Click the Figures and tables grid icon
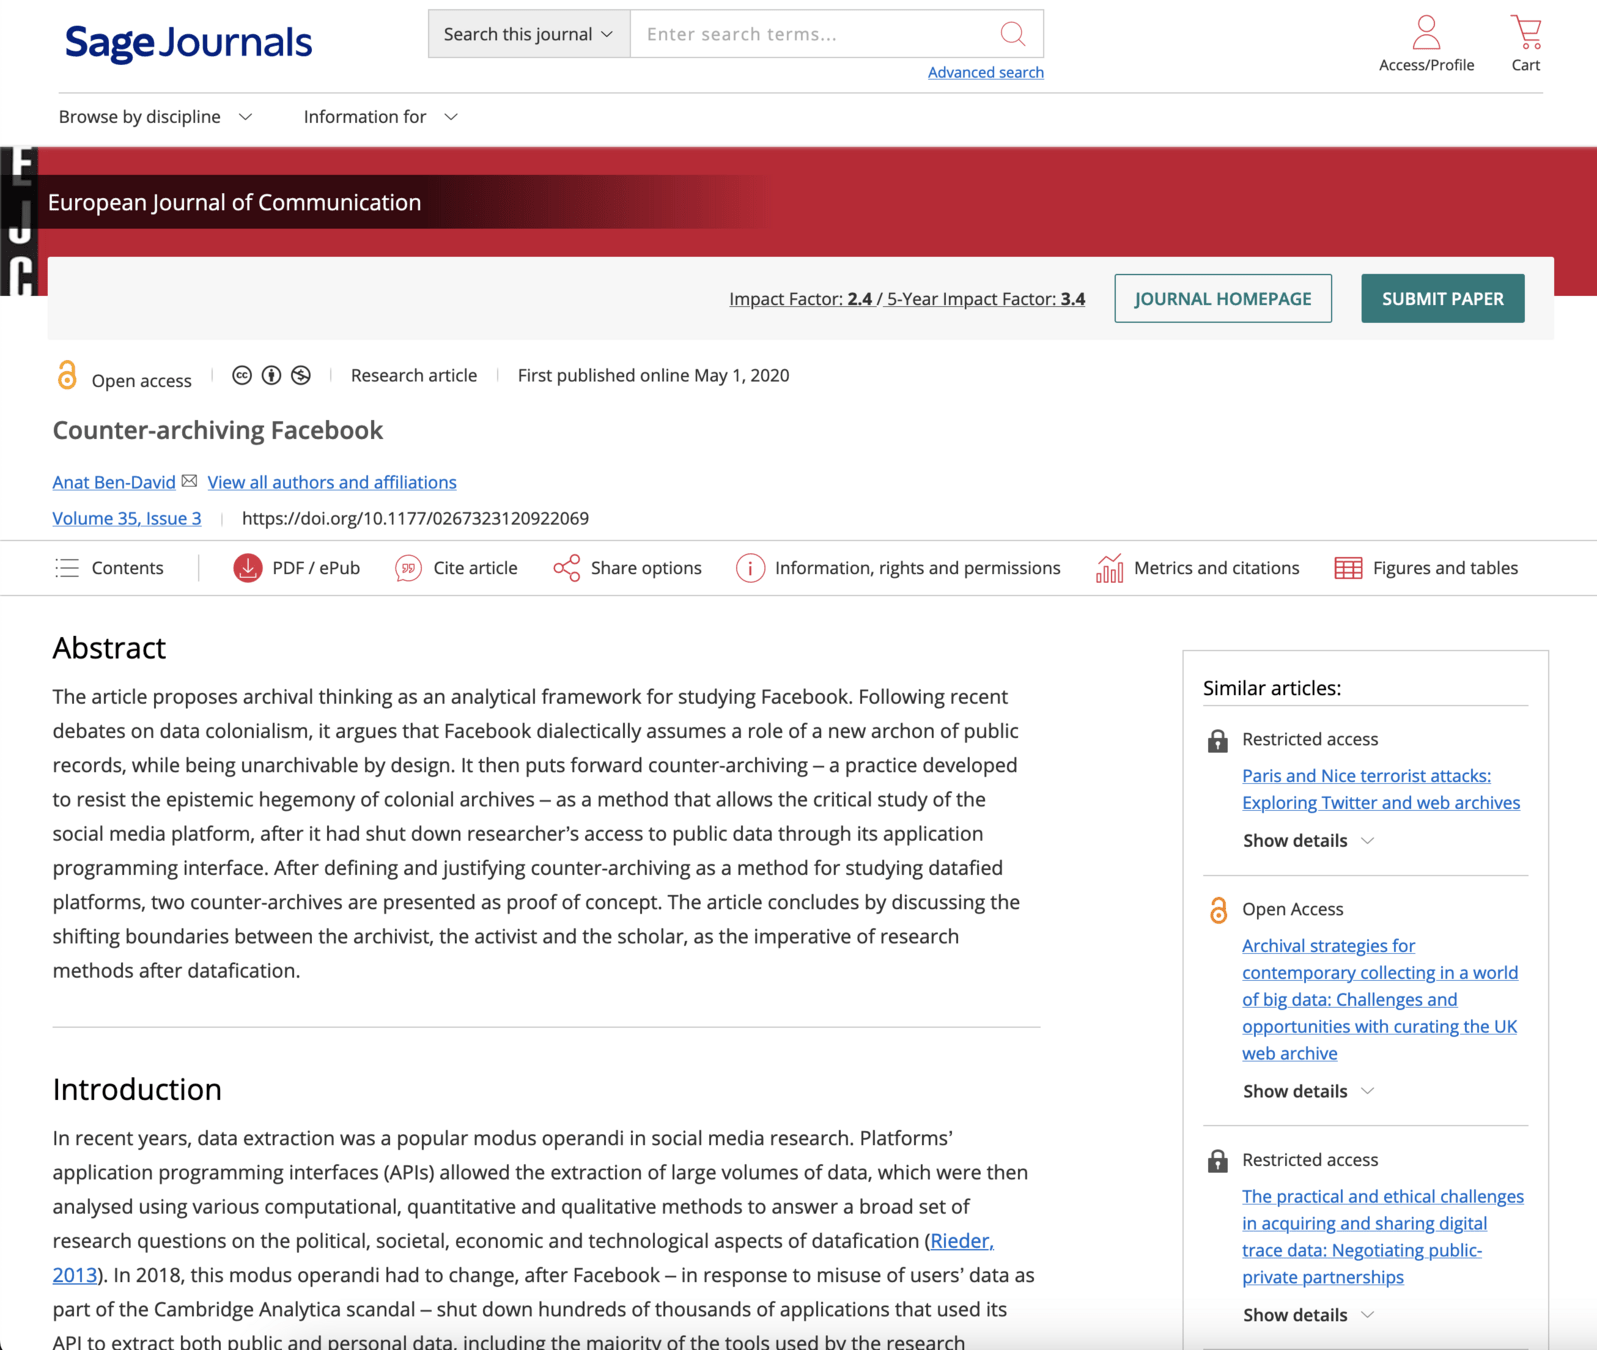The width and height of the screenshot is (1597, 1350). pyautogui.click(x=1348, y=568)
